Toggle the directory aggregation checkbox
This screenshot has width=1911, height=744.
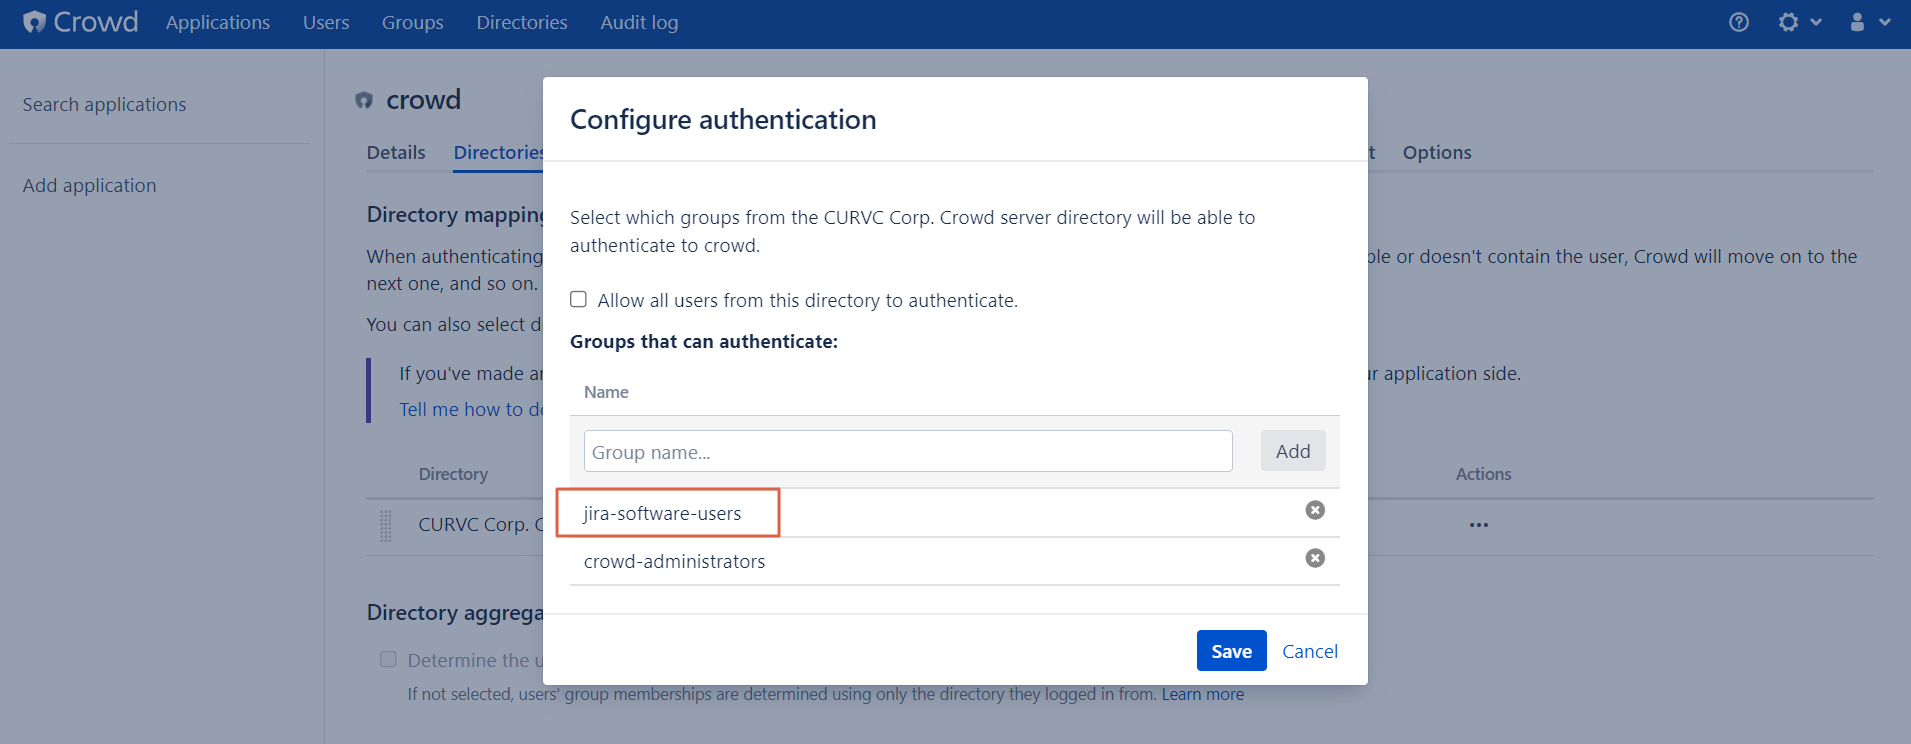point(388,659)
